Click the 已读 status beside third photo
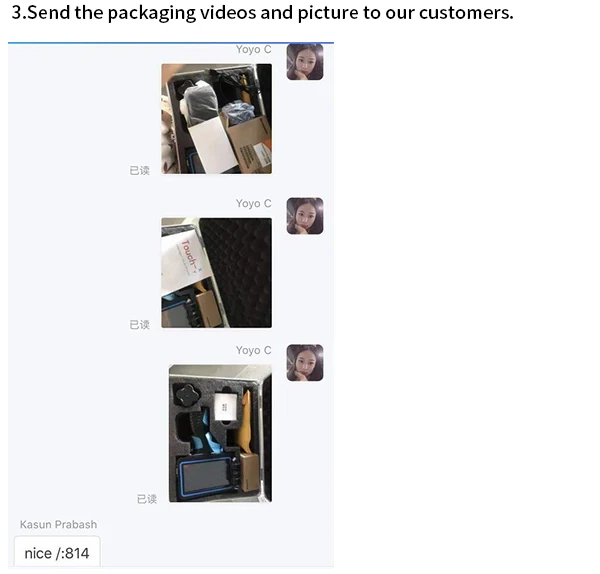 (147, 499)
